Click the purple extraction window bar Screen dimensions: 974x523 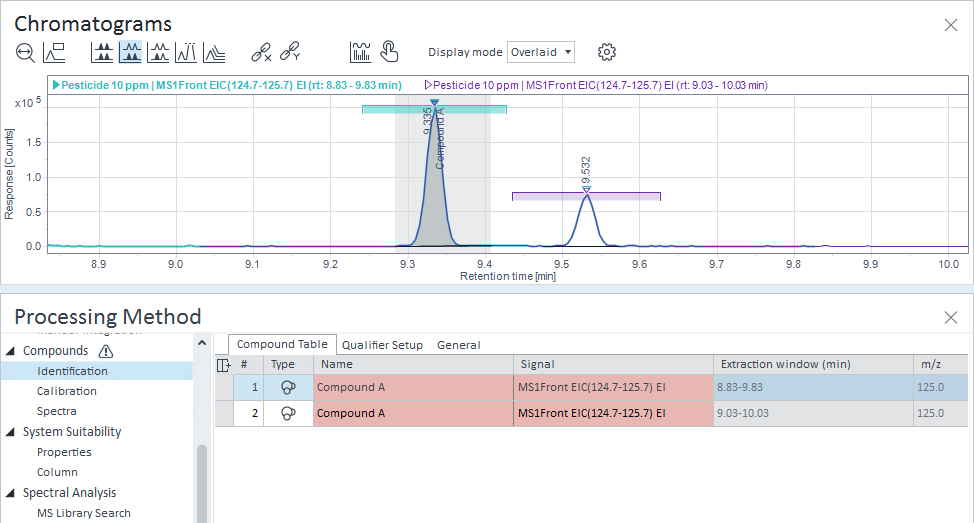click(x=586, y=196)
